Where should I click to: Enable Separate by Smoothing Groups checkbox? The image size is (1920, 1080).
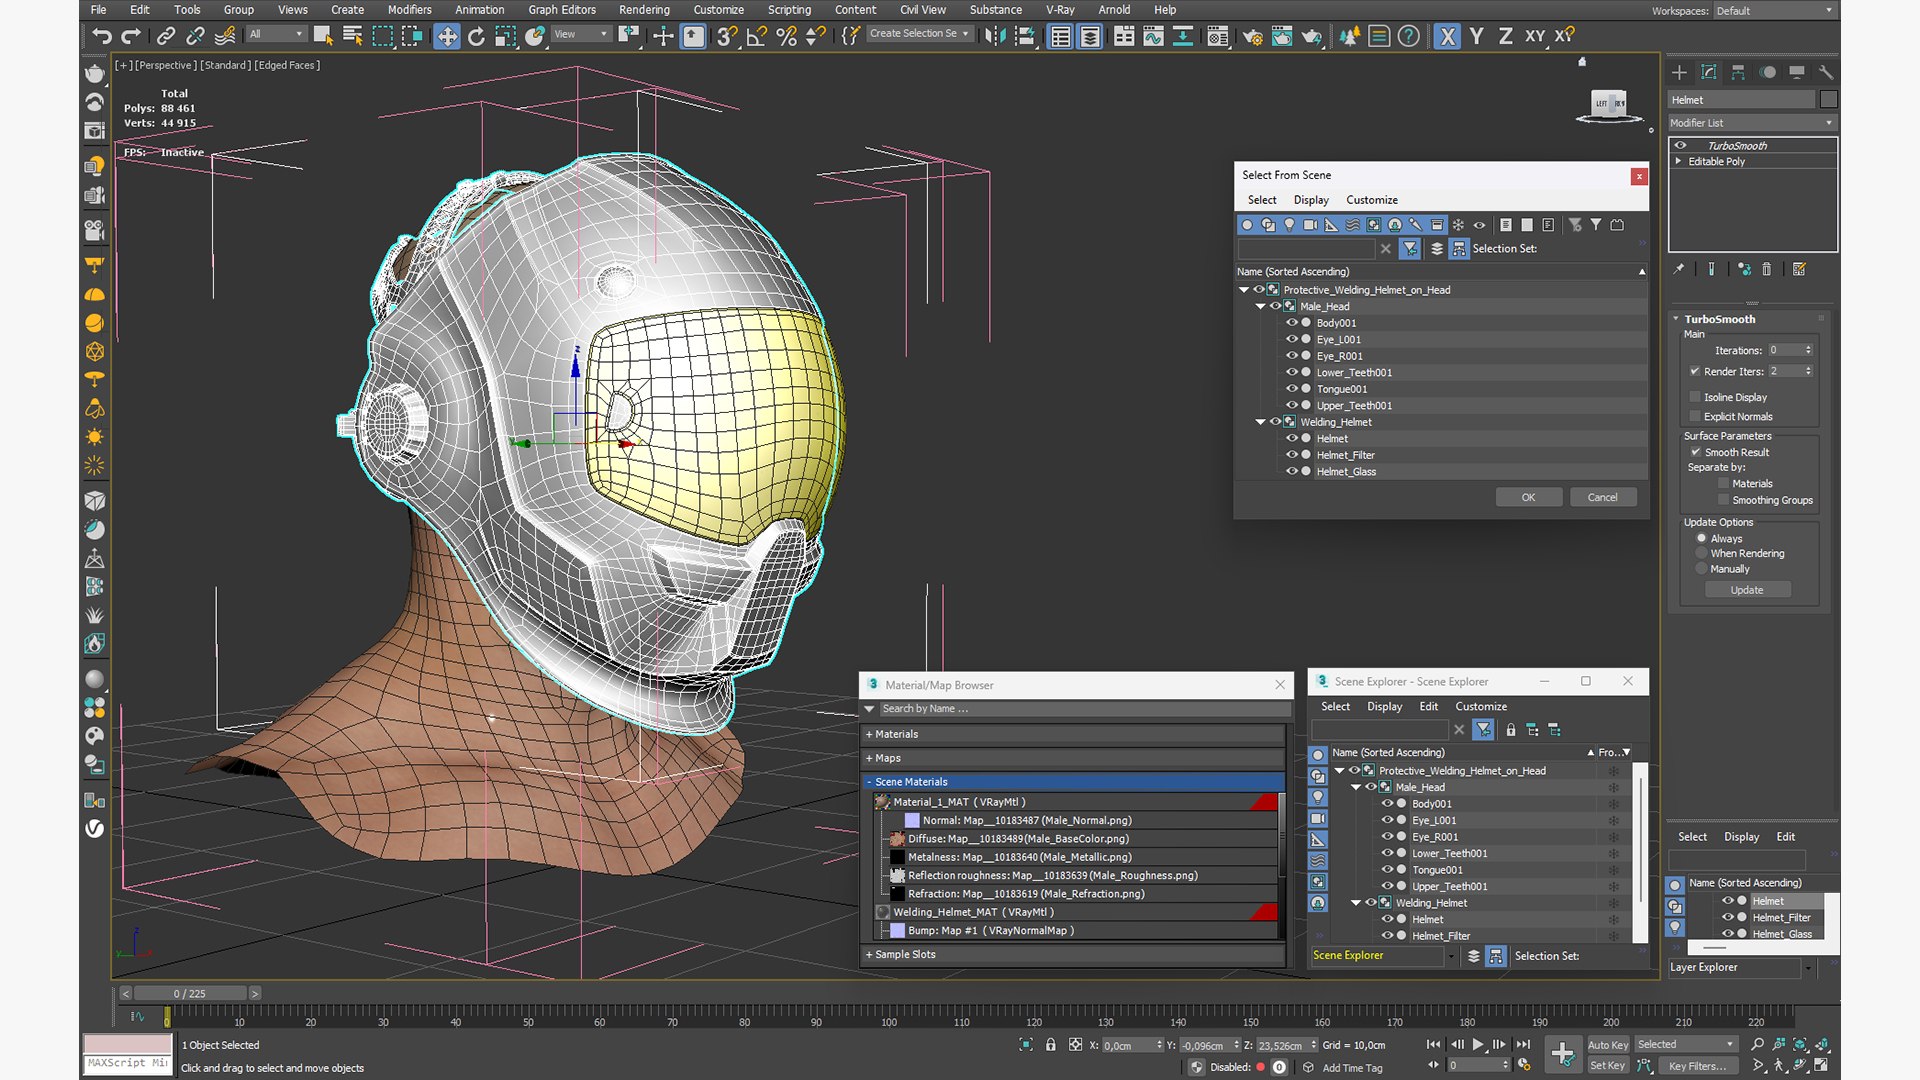point(1723,500)
